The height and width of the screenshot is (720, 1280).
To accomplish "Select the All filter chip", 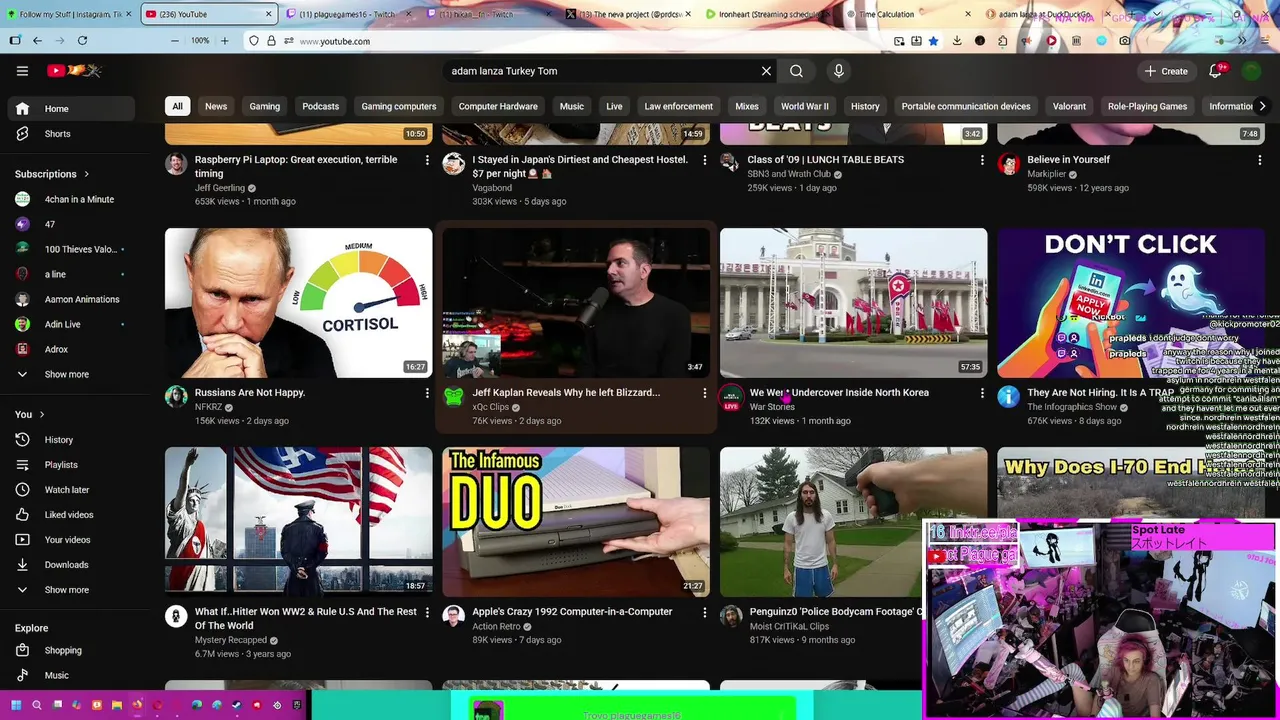I will (x=177, y=106).
